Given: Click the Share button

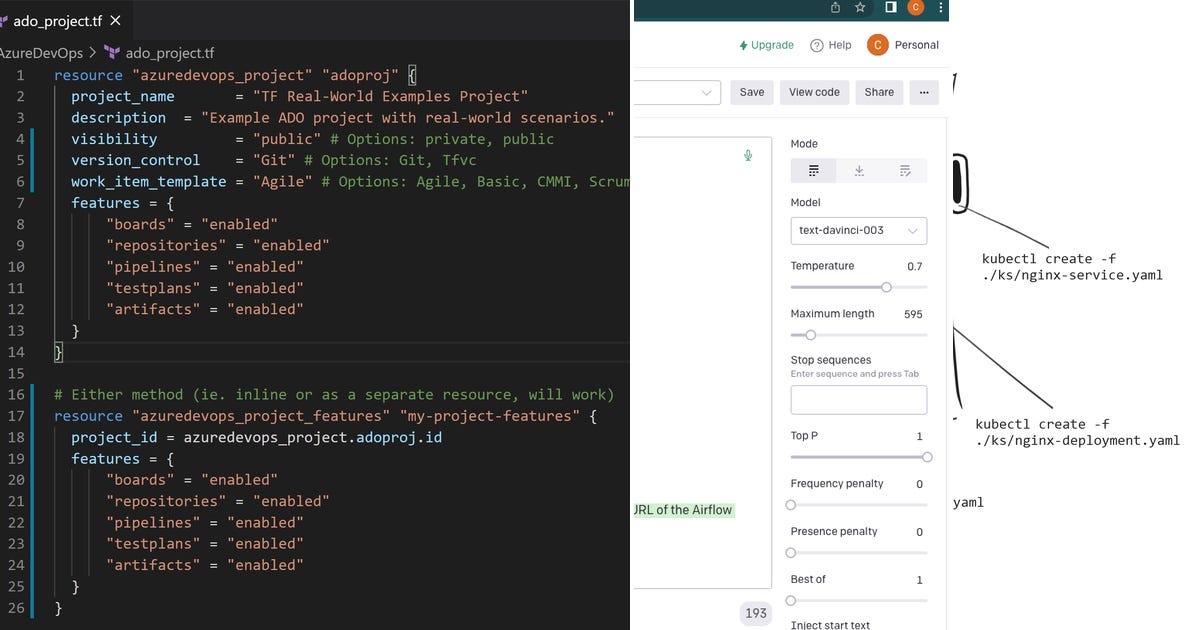Looking at the screenshot, I should click(879, 92).
